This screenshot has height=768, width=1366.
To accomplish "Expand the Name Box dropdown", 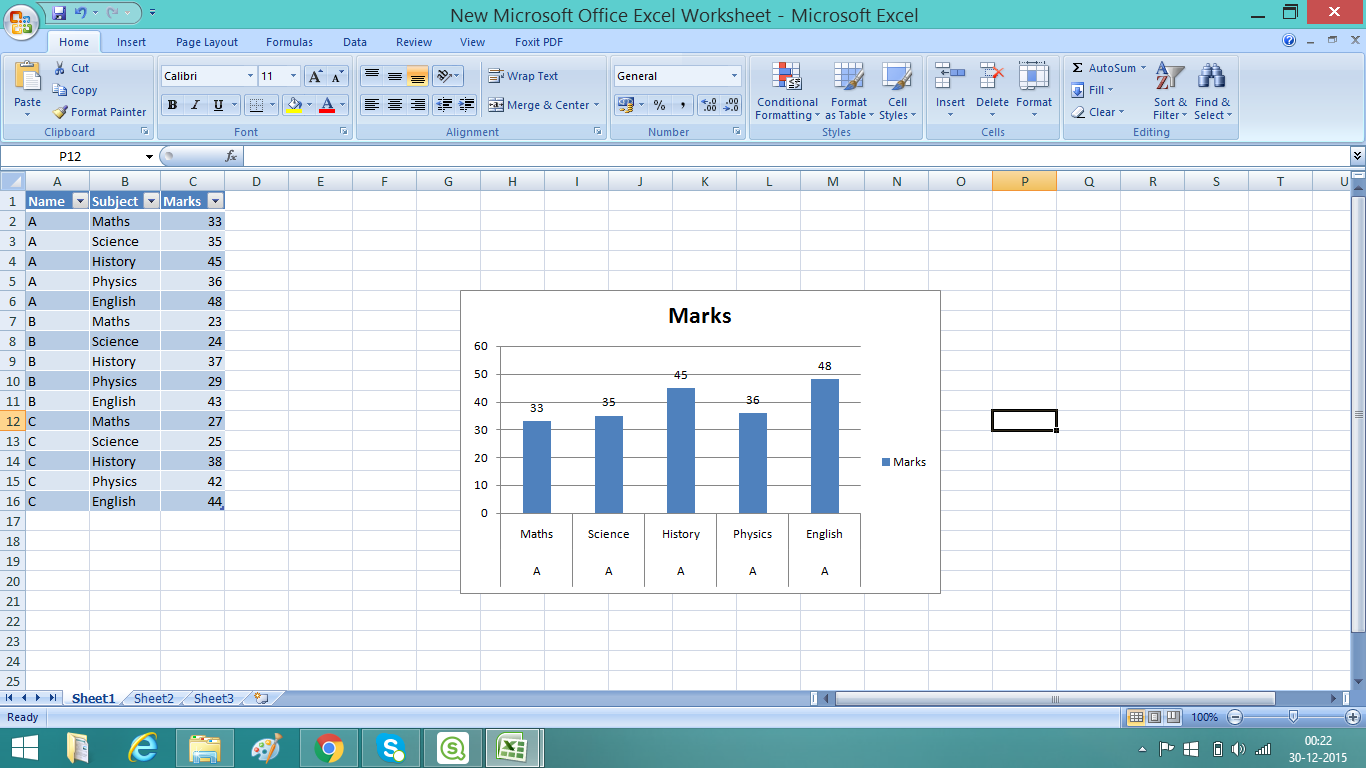I will [149, 156].
